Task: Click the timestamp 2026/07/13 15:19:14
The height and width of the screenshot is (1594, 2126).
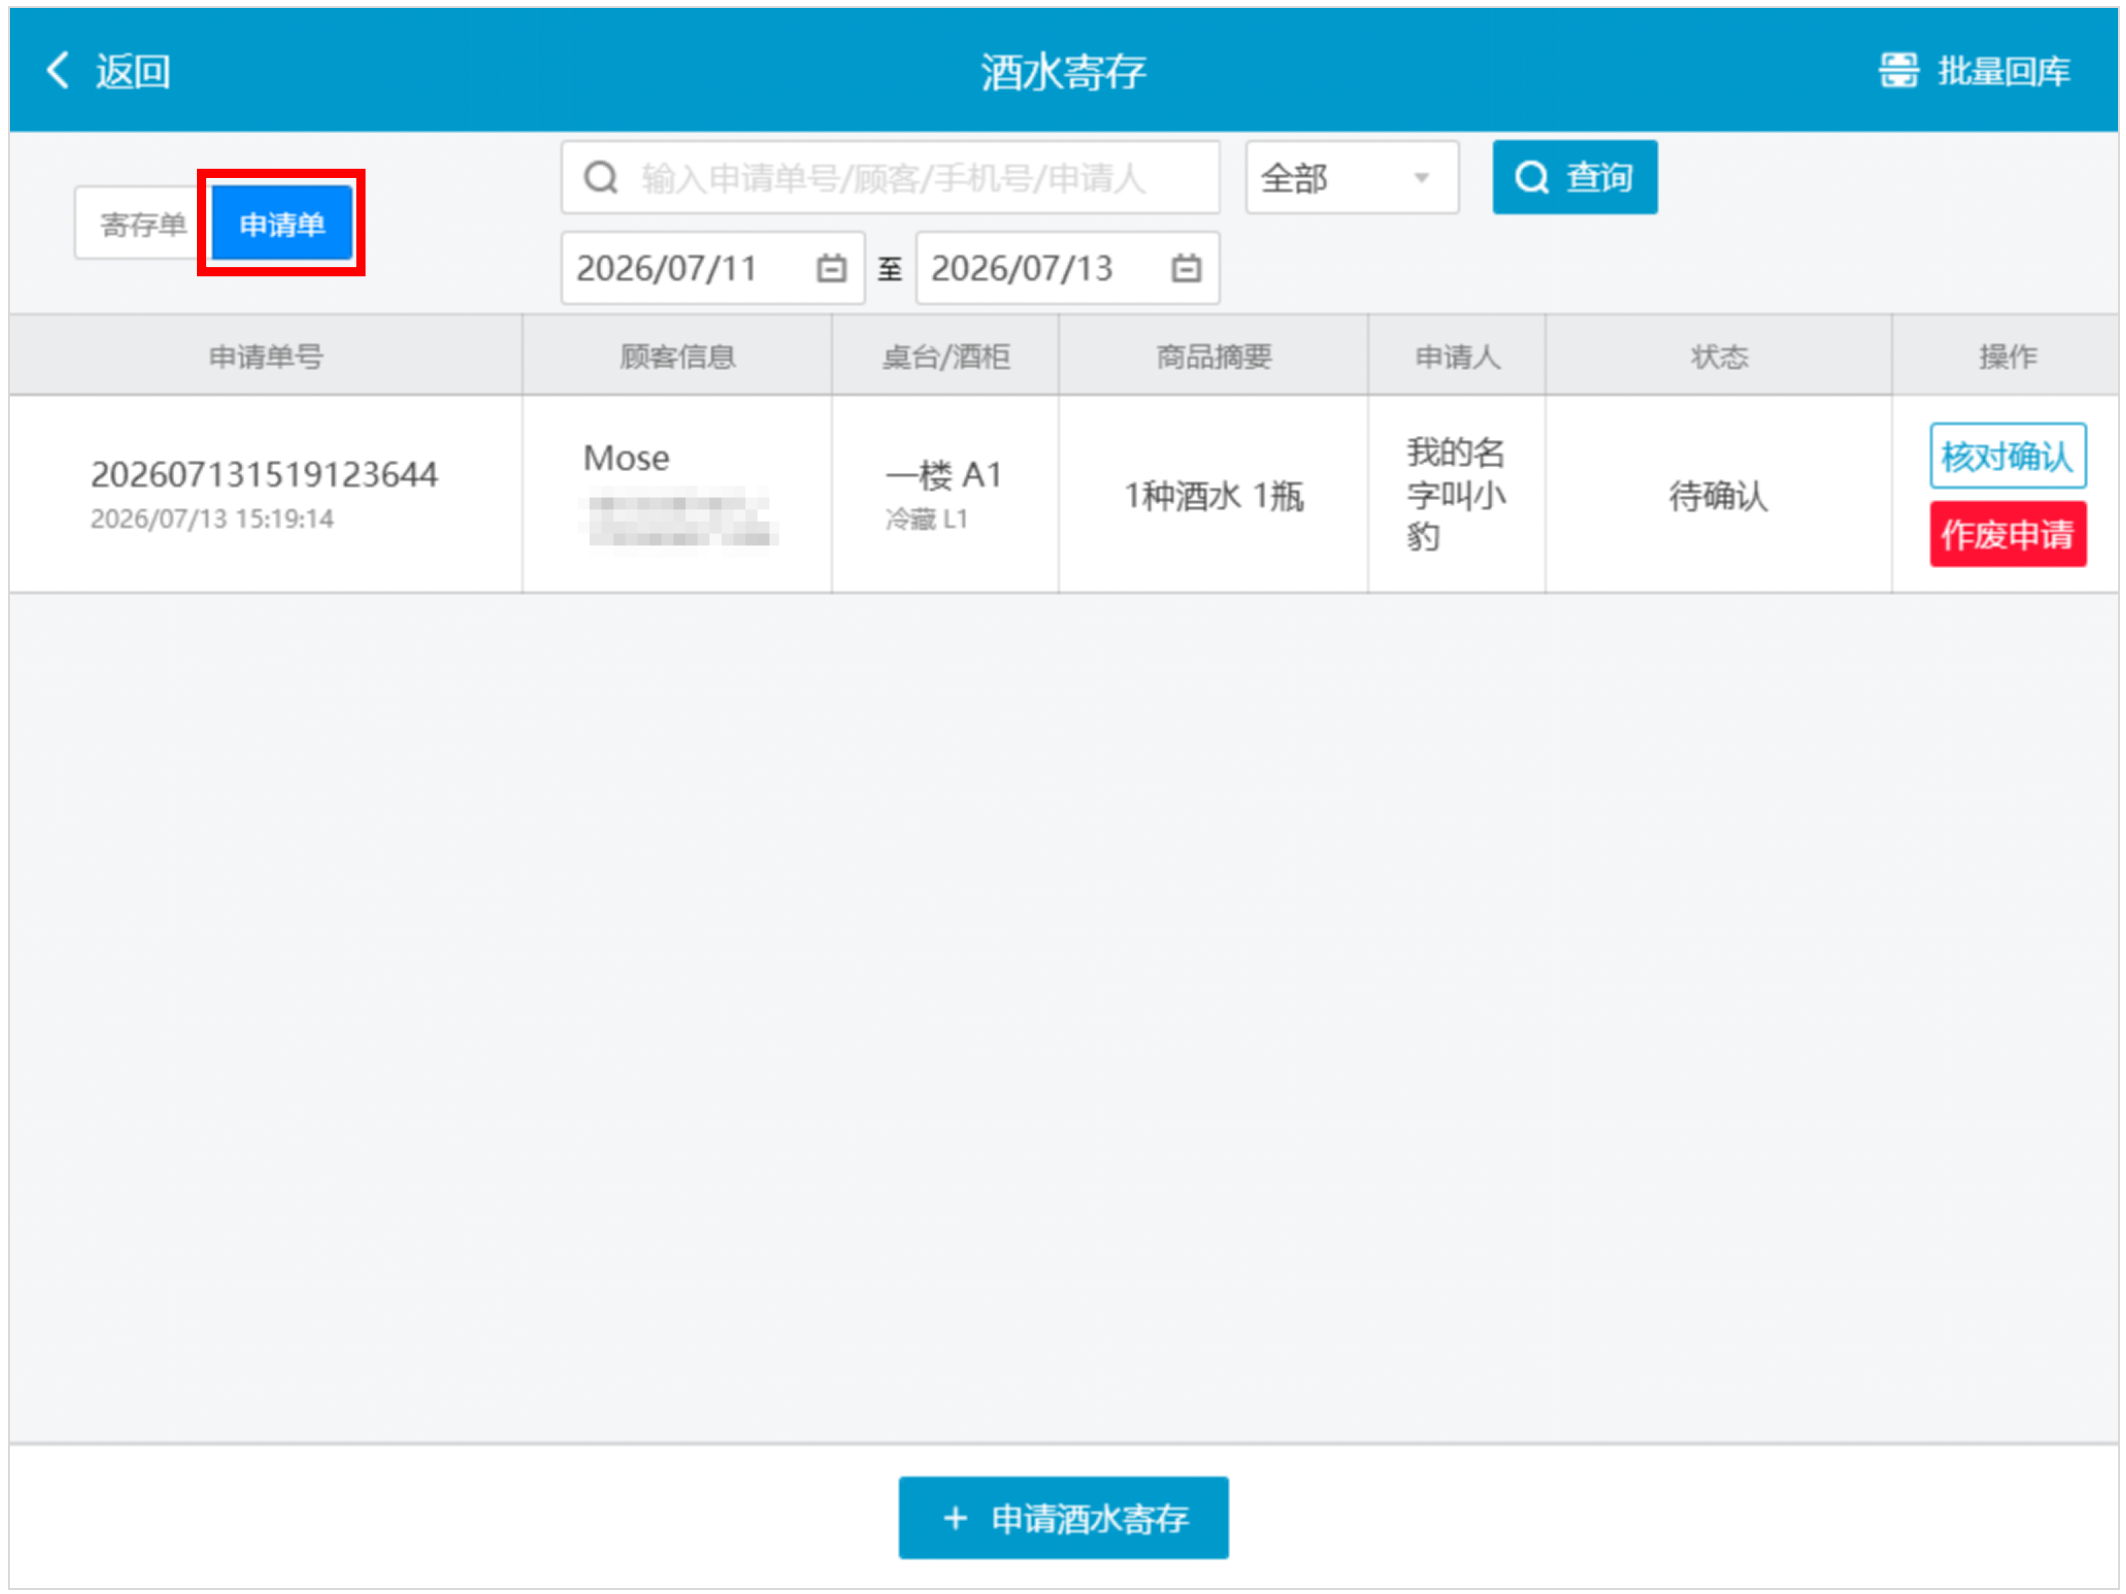Action: (212, 518)
